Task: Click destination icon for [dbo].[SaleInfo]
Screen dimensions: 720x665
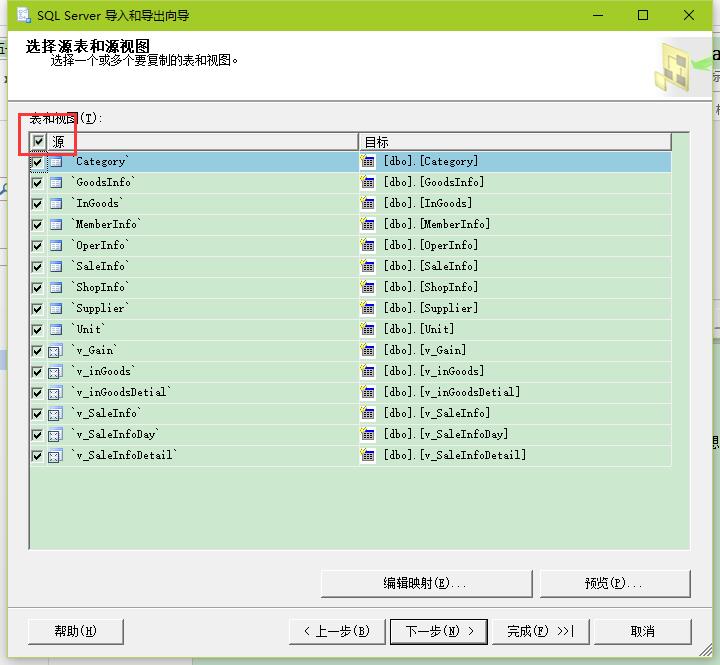Action: [367, 266]
